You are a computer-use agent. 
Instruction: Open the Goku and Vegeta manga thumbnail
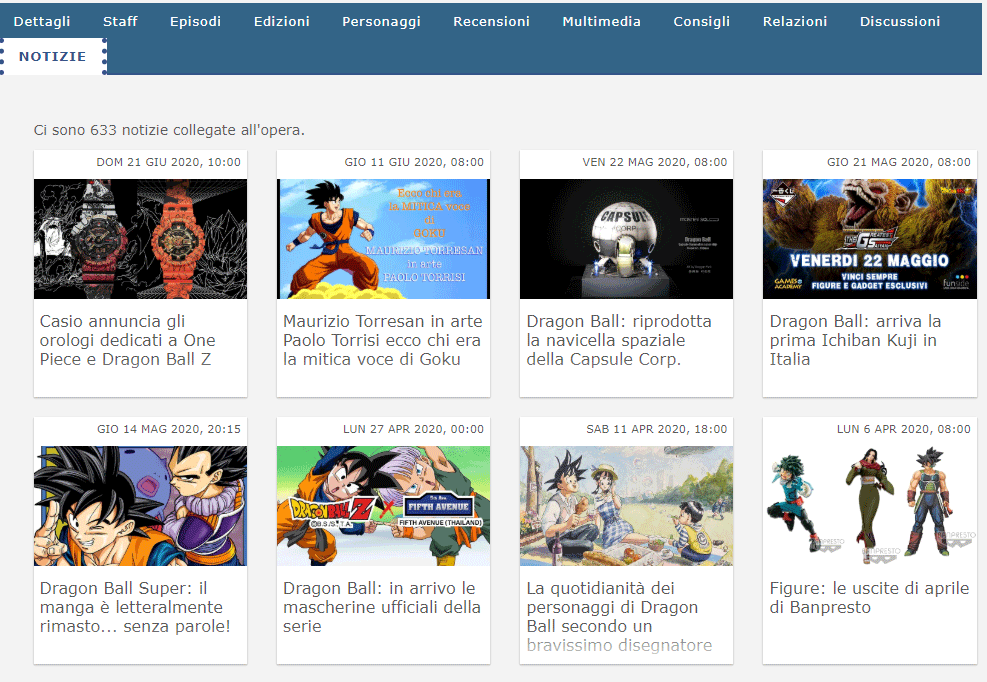[140, 506]
